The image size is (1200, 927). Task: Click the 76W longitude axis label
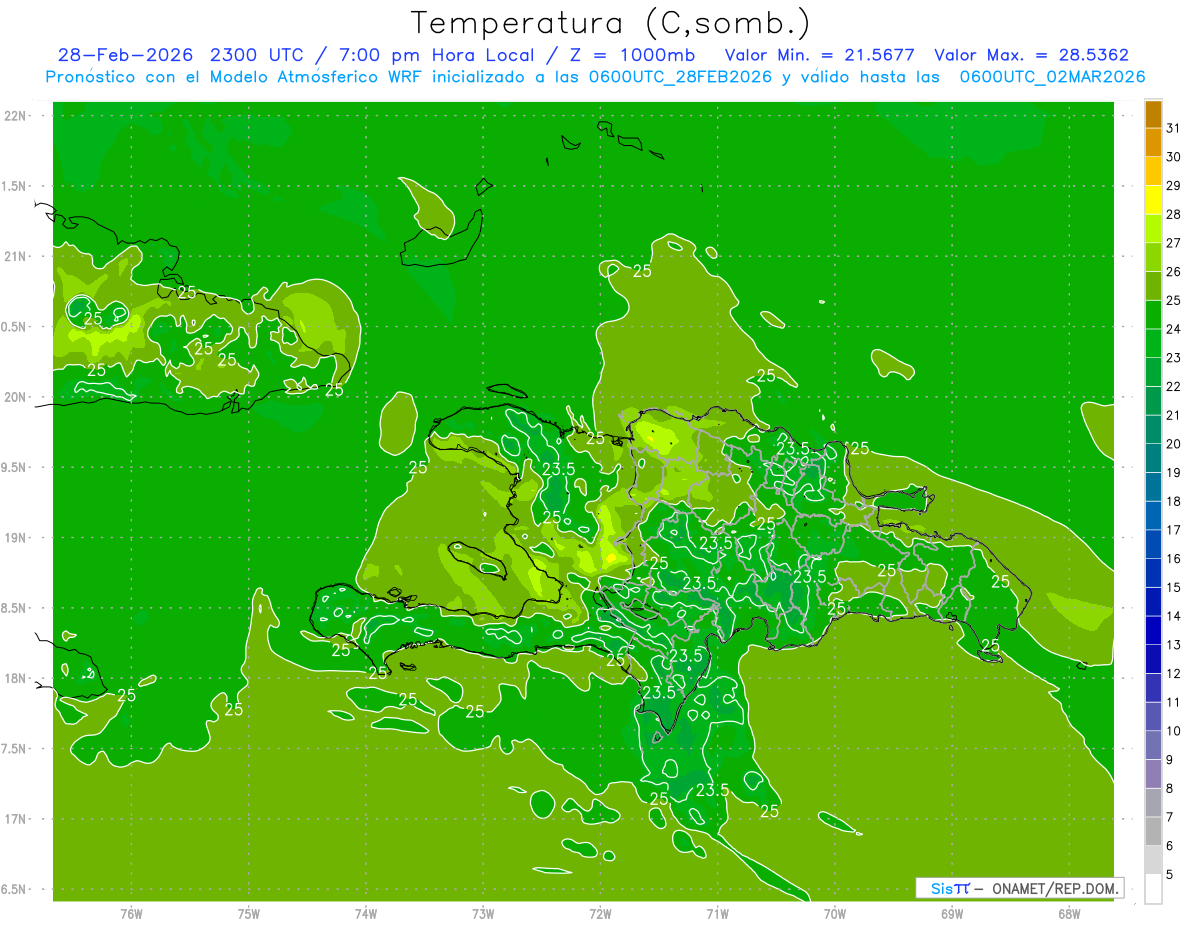click(131, 913)
